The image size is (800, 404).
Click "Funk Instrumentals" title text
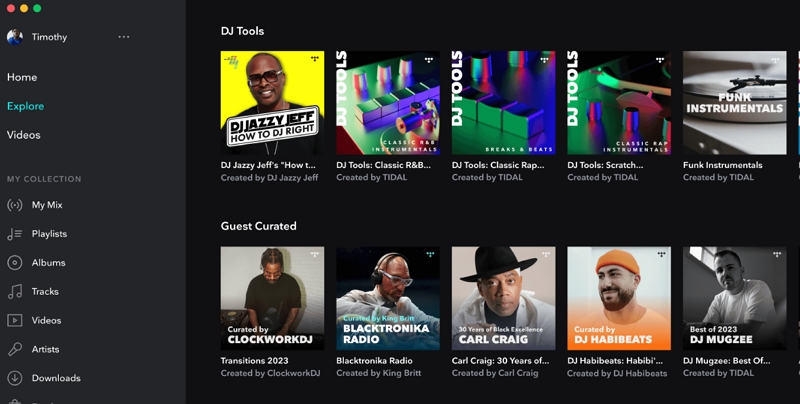pyautogui.click(x=722, y=165)
